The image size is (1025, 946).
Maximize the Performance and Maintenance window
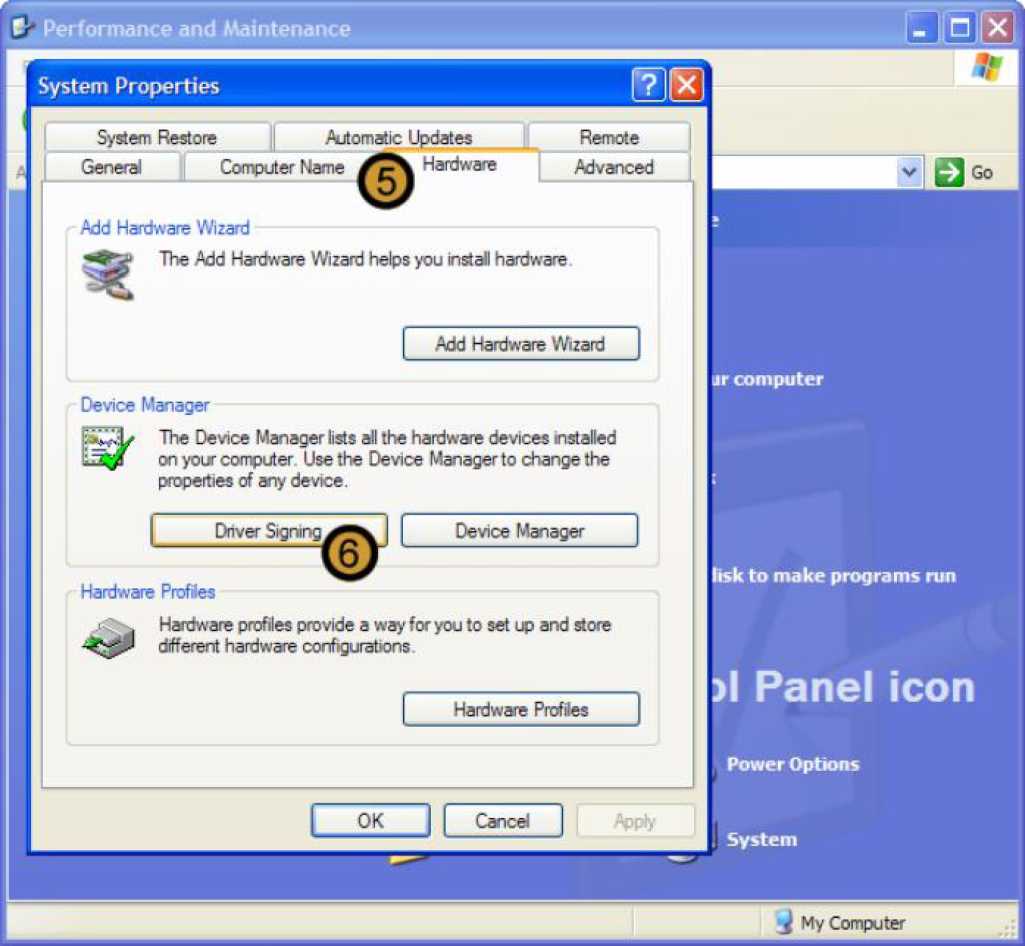click(x=960, y=28)
